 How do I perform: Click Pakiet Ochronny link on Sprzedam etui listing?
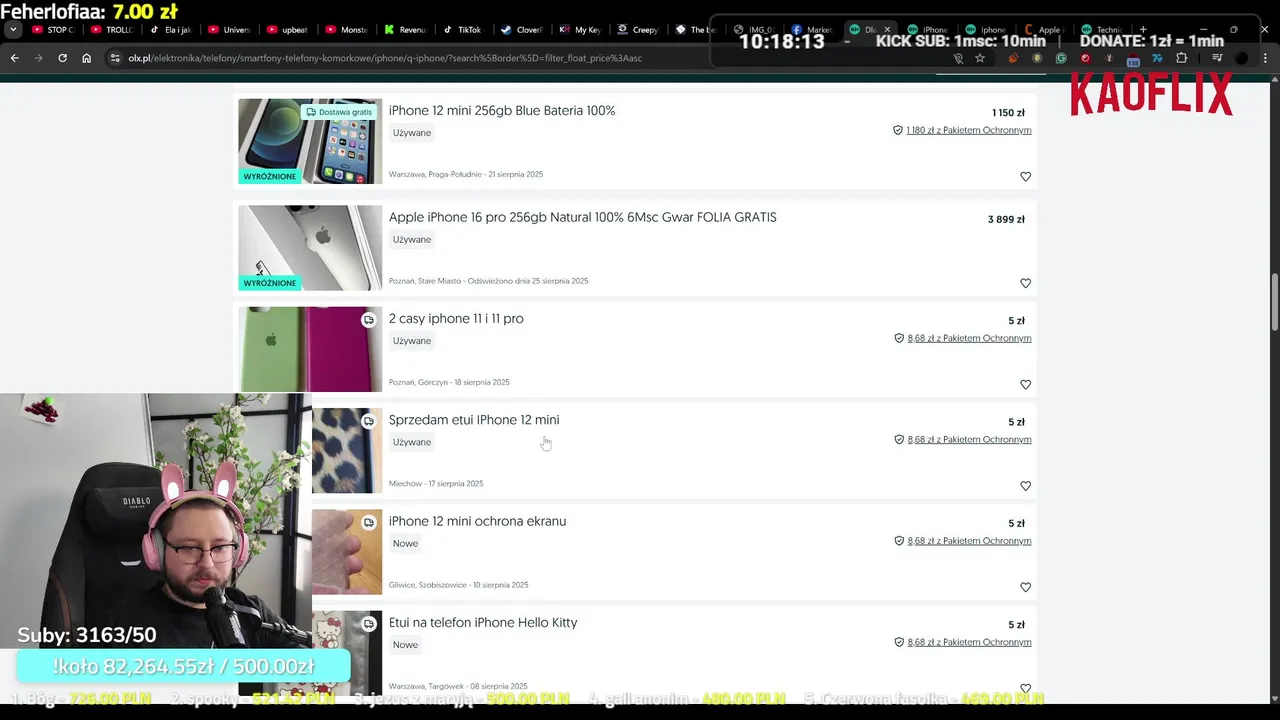[x=969, y=439]
